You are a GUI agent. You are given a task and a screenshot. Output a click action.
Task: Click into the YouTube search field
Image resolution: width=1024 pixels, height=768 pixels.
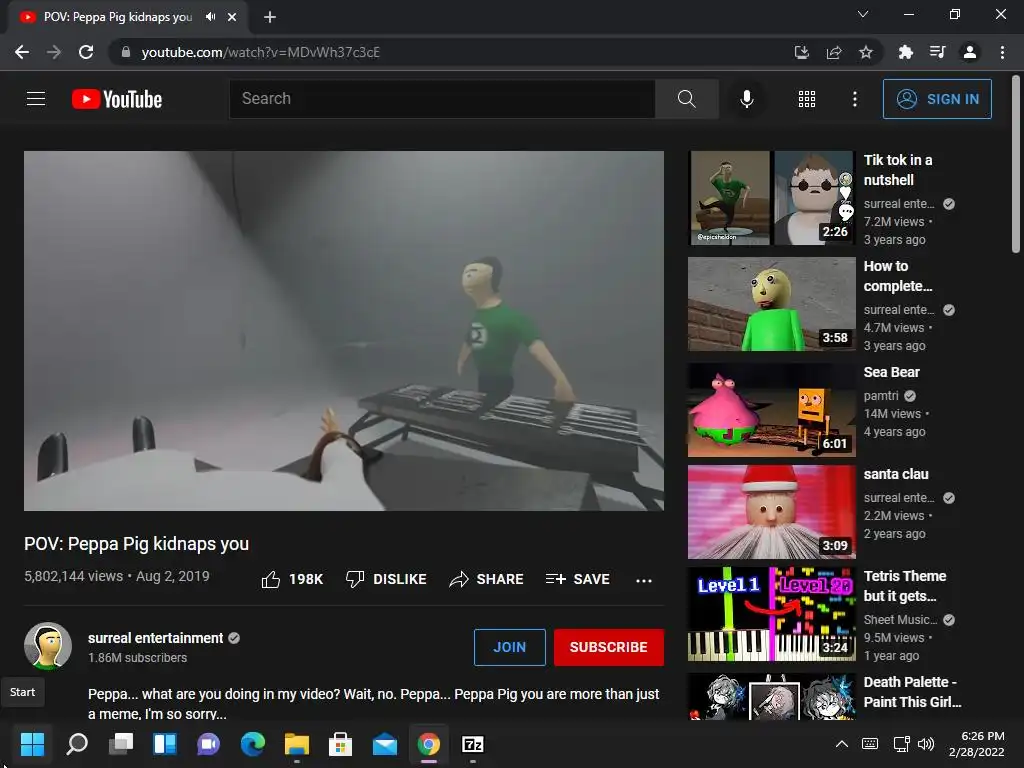pos(442,99)
